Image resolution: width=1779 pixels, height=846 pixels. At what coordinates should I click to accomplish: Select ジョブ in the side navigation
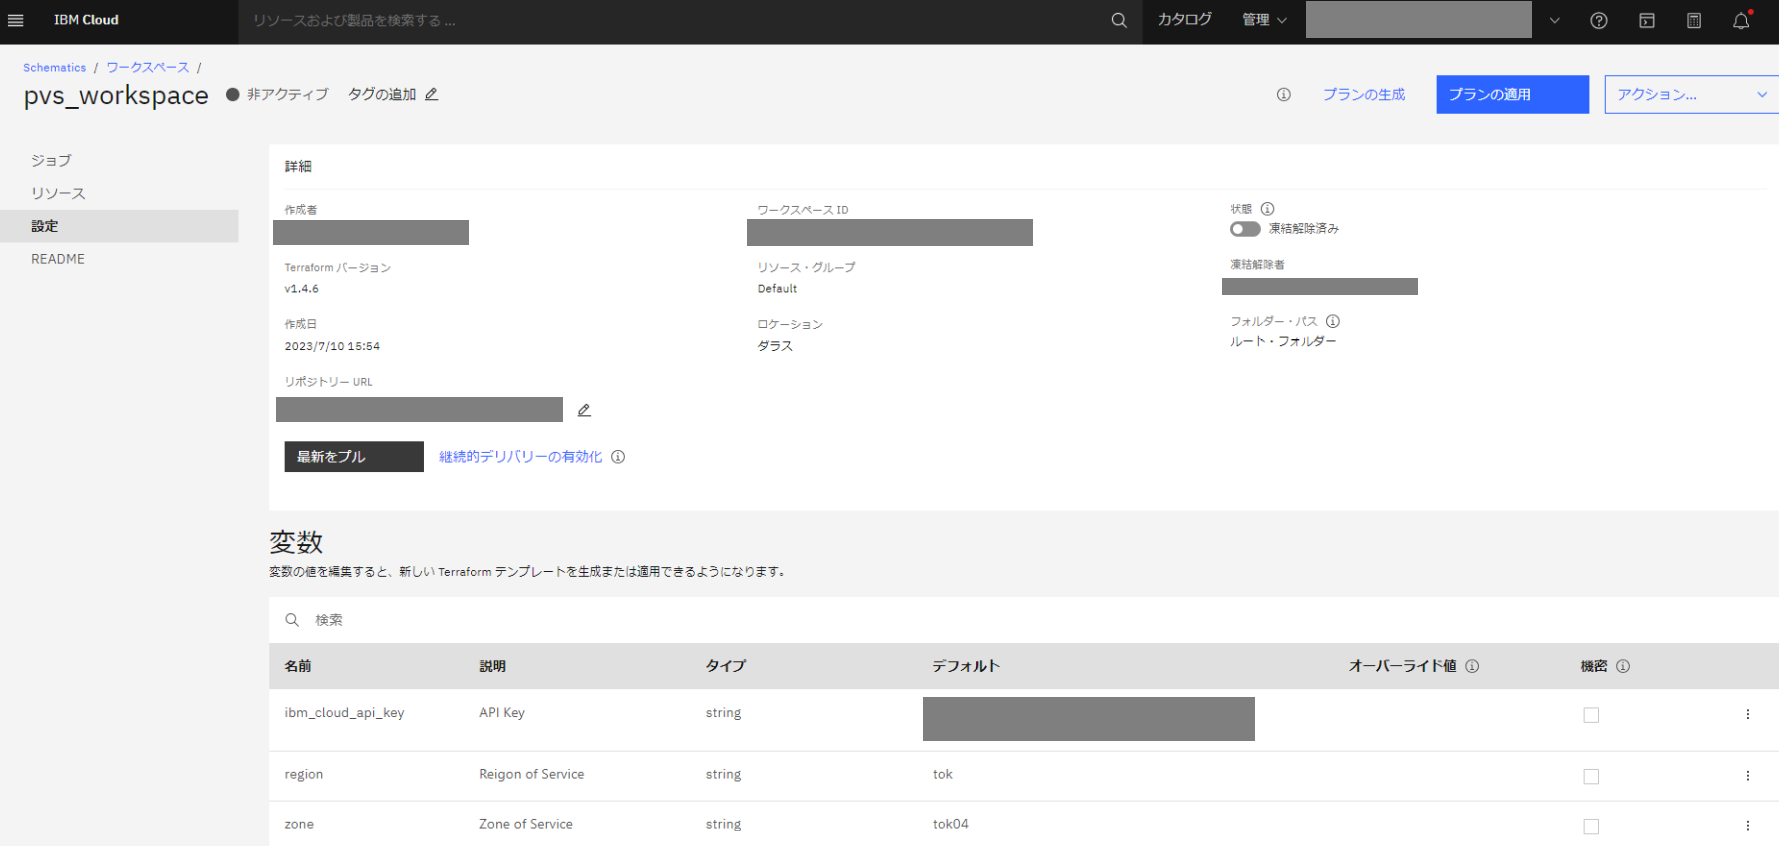coord(51,160)
